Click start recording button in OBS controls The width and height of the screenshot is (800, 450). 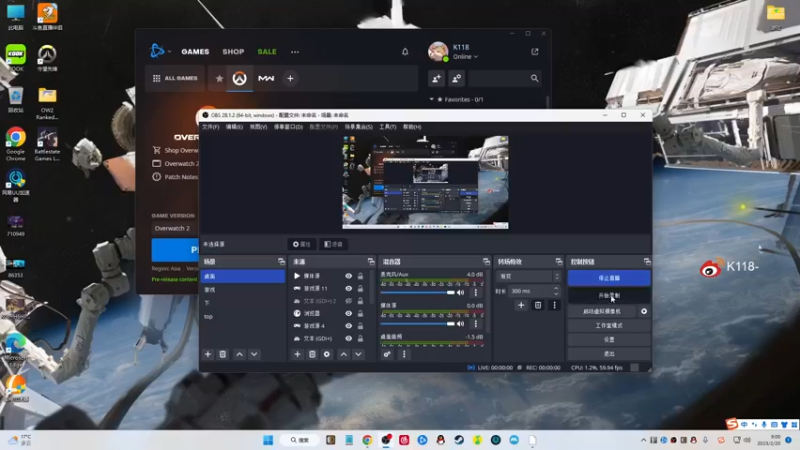609,295
